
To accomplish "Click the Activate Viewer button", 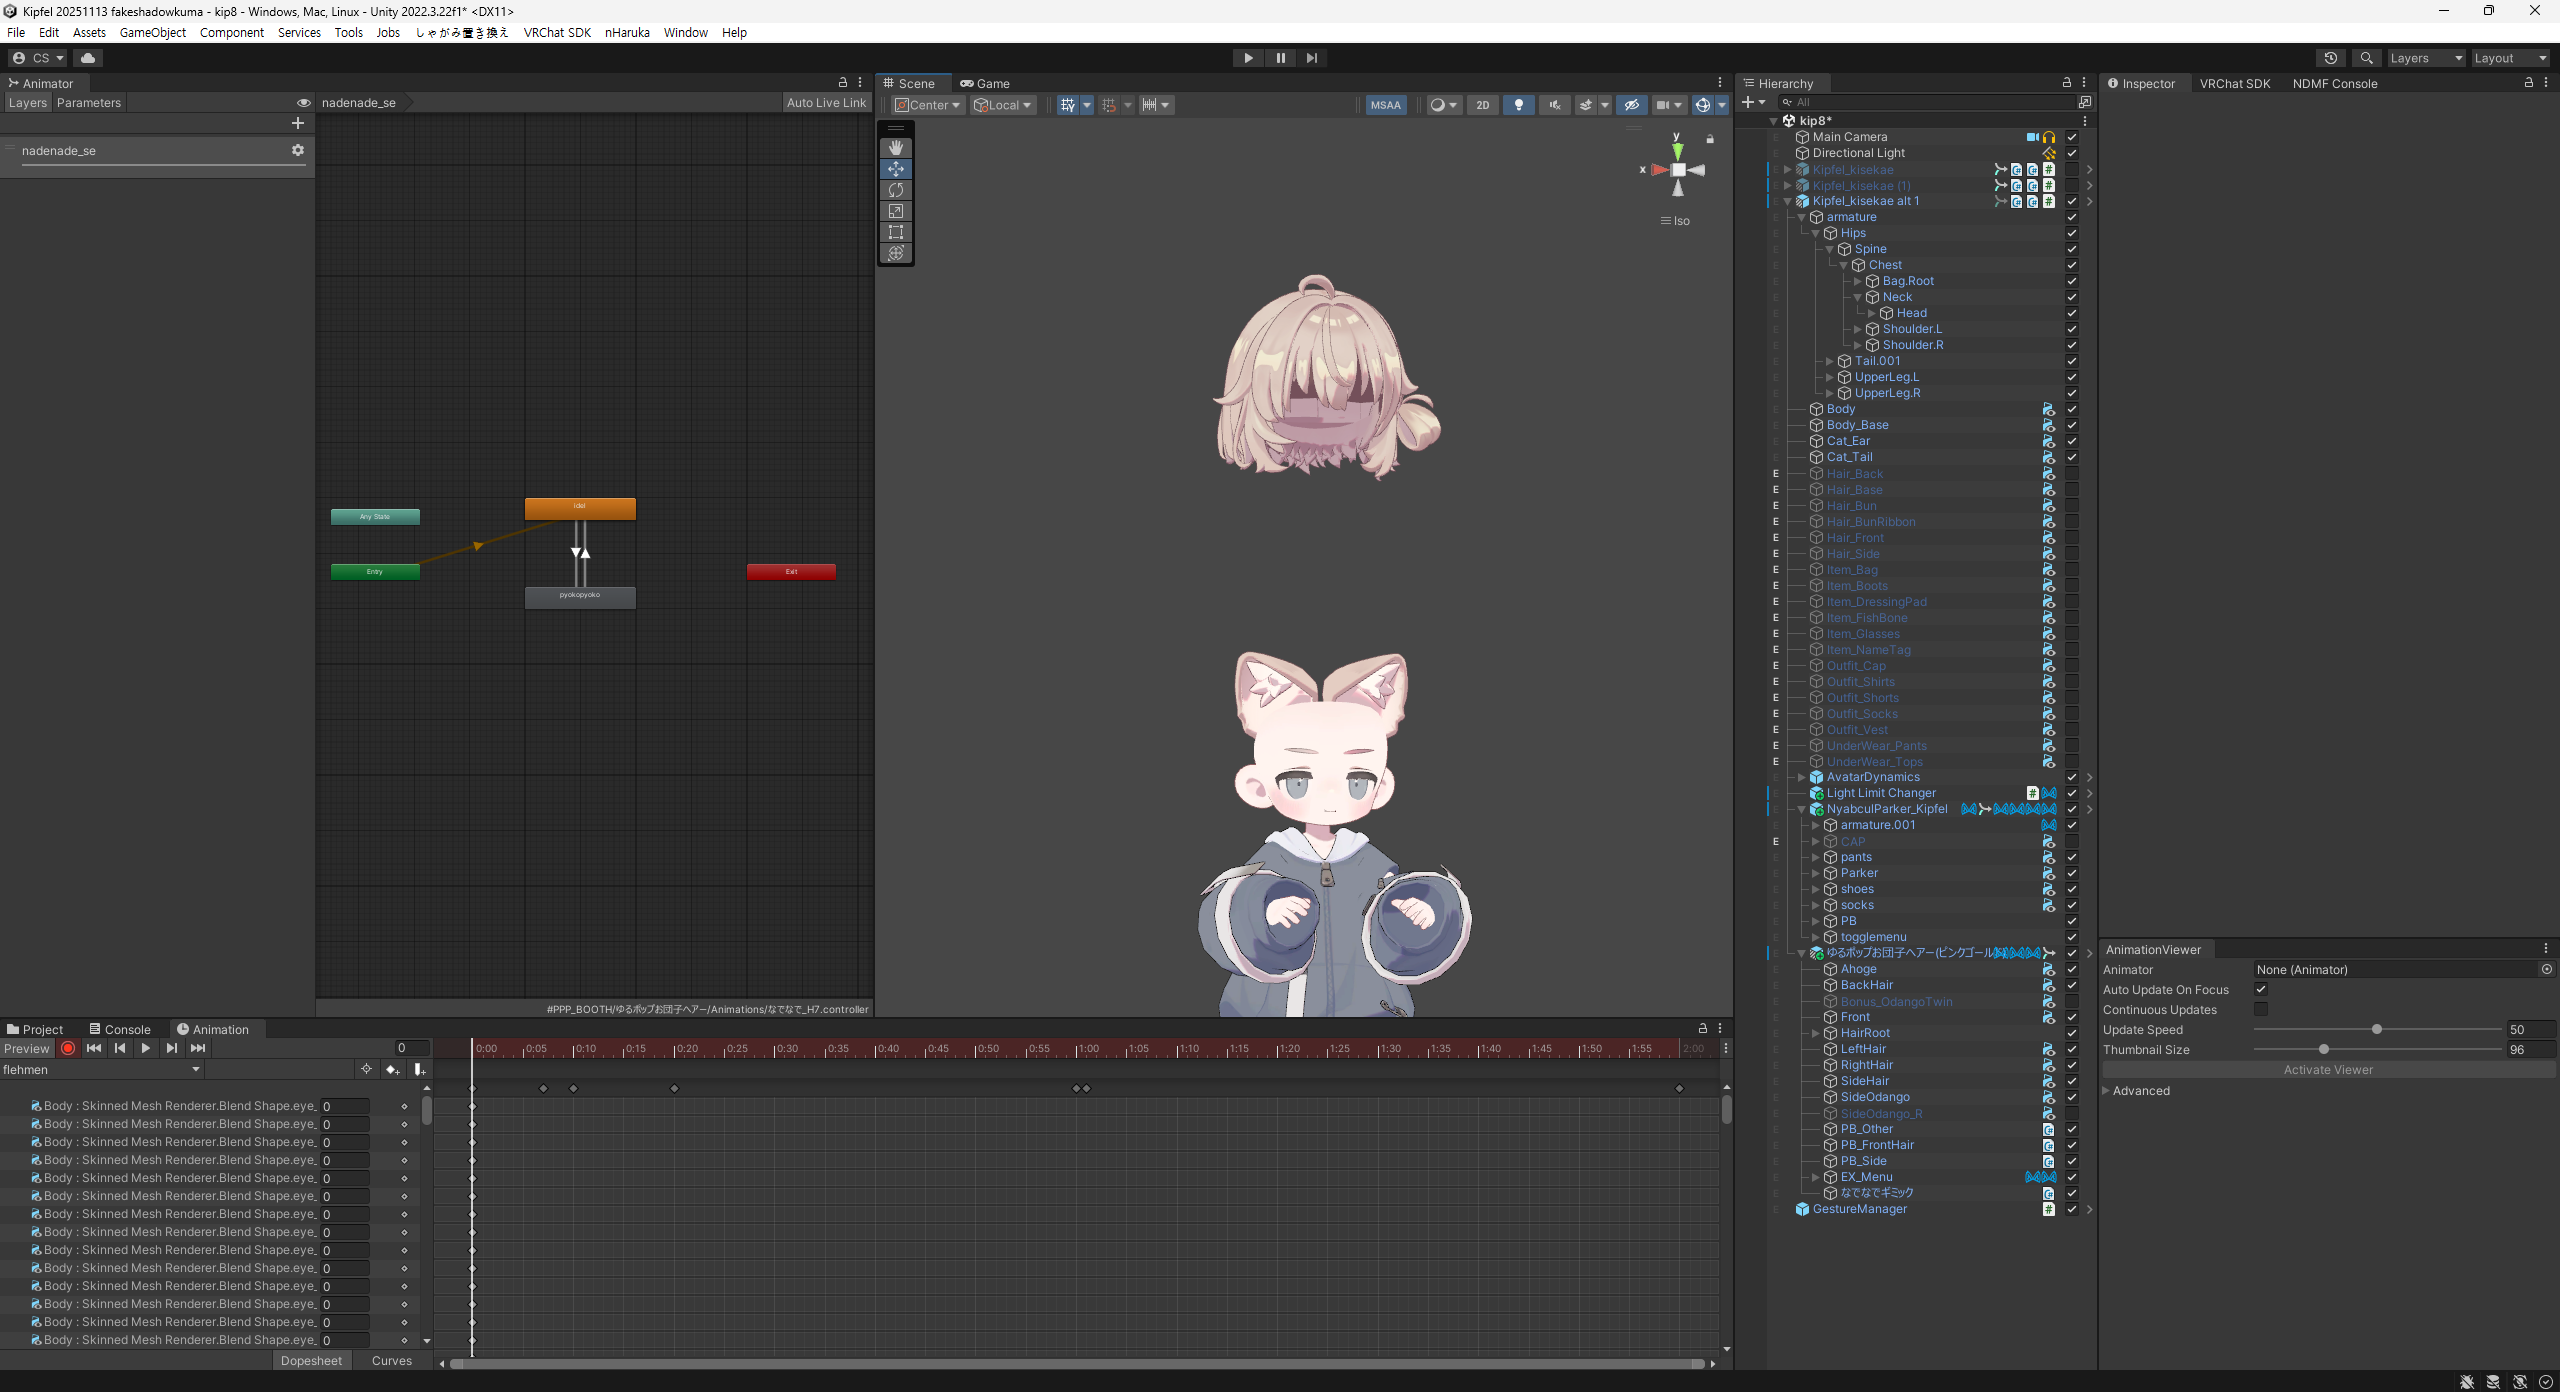I will coord(2327,1070).
